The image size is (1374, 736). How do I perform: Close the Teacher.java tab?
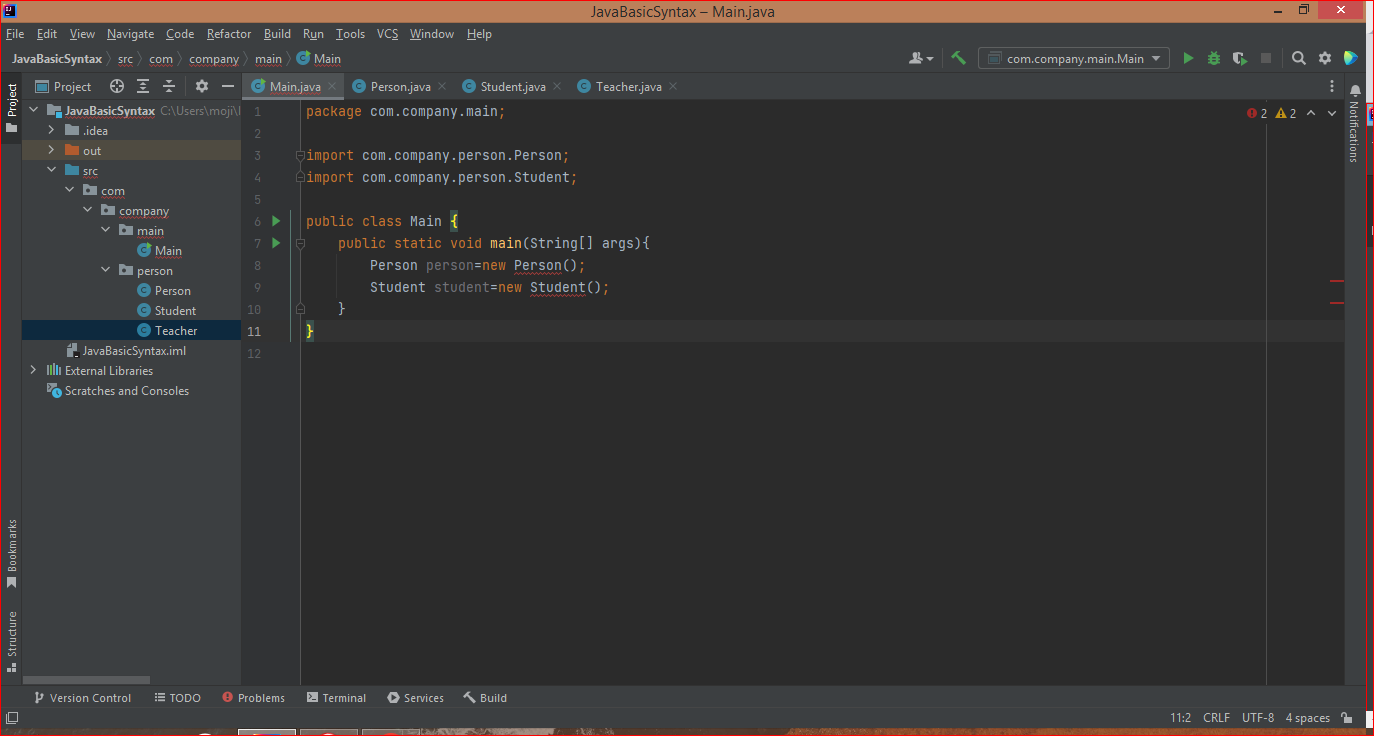click(x=673, y=87)
